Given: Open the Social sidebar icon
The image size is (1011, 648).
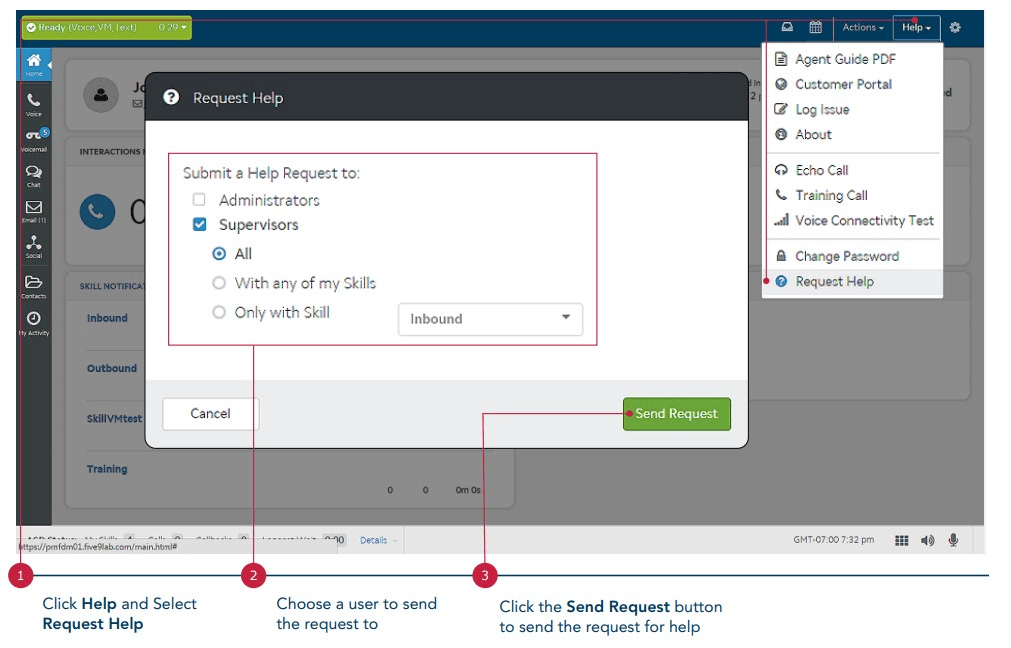Looking at the screenshot, I should tap(33, 245).
